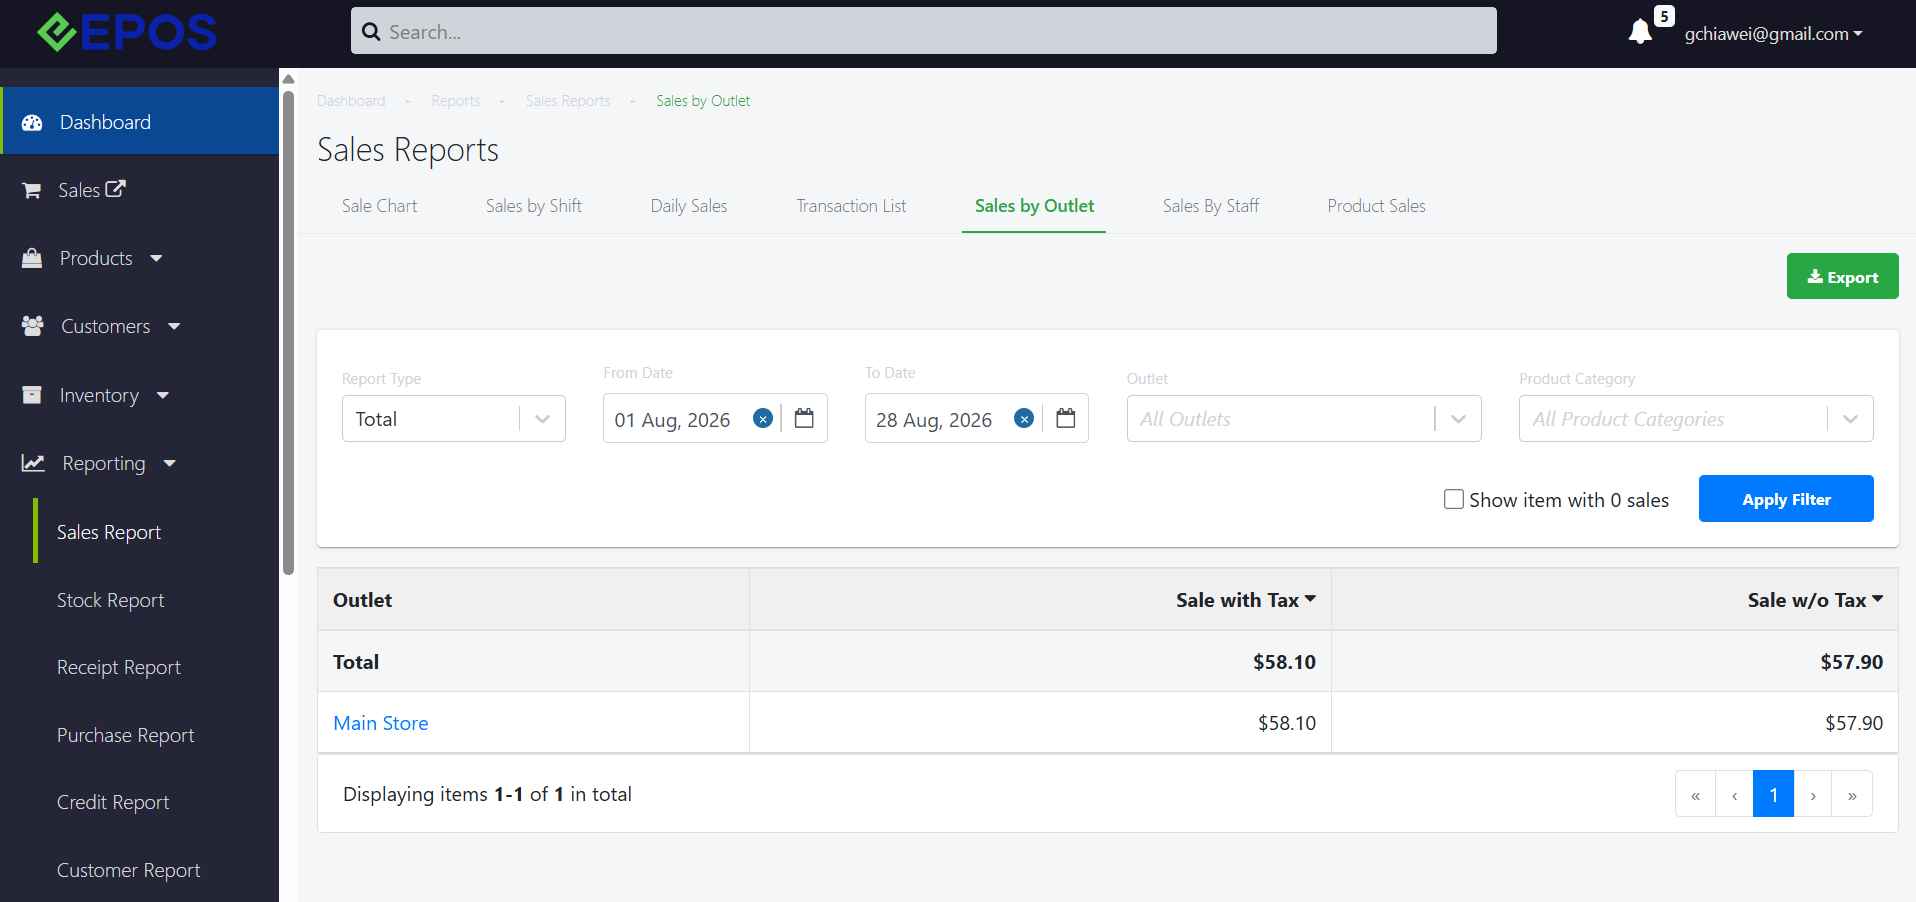Switch to the Transaction List tab

point(851,206)
